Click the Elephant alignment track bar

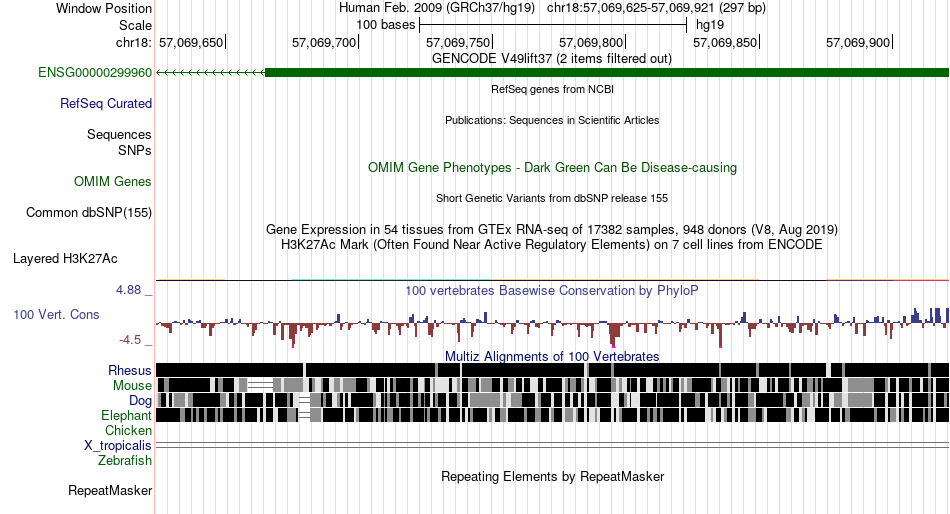pos(552,415)
